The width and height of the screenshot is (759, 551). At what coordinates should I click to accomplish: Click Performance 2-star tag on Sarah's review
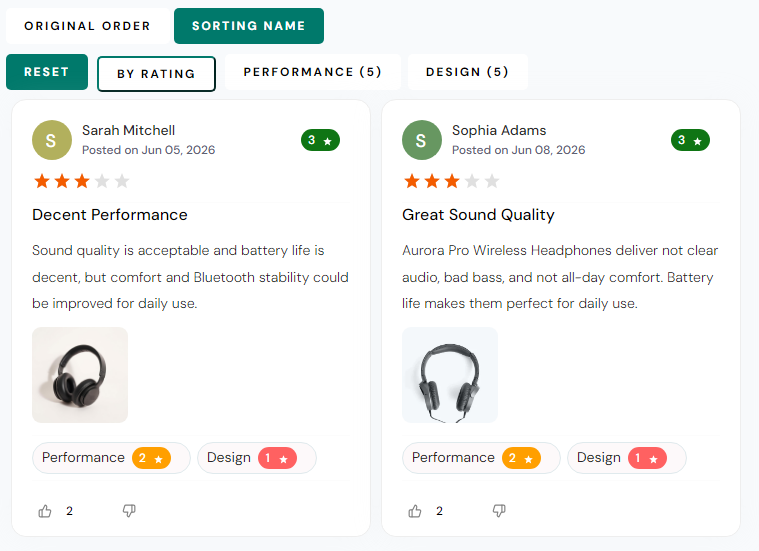(x=111, y=458)
